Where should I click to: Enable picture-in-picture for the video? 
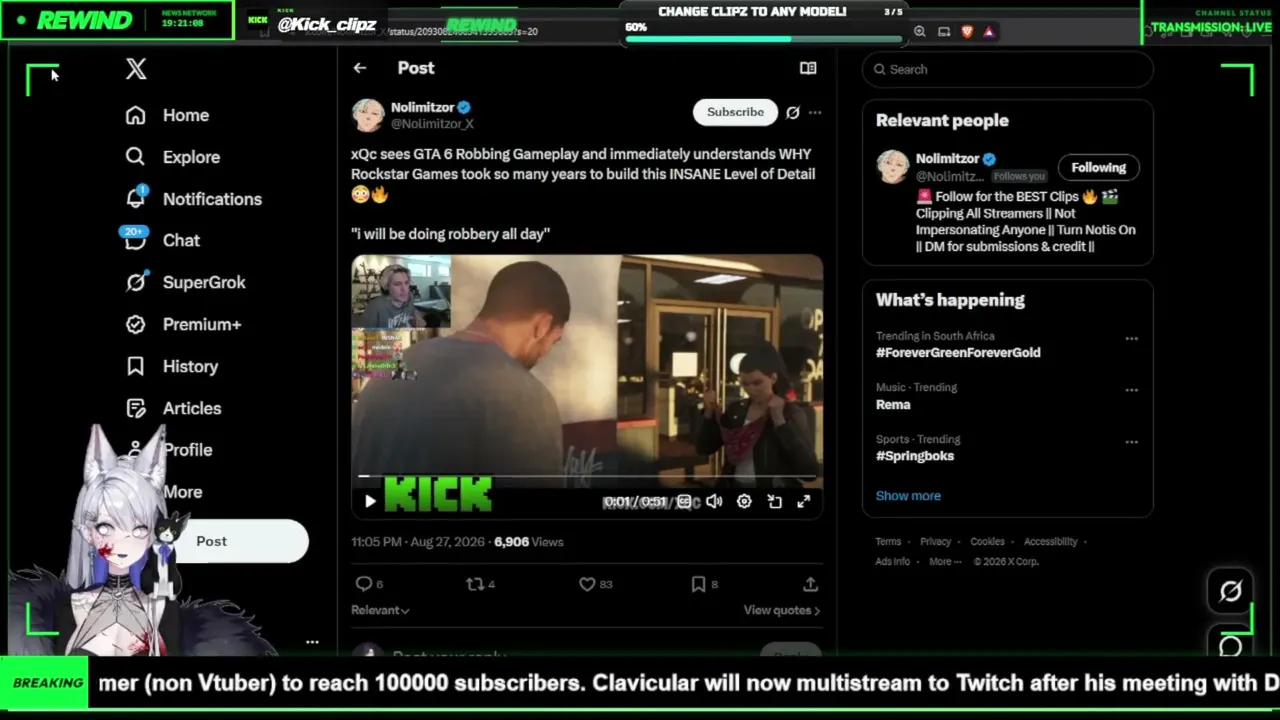[x=774, y=502]
